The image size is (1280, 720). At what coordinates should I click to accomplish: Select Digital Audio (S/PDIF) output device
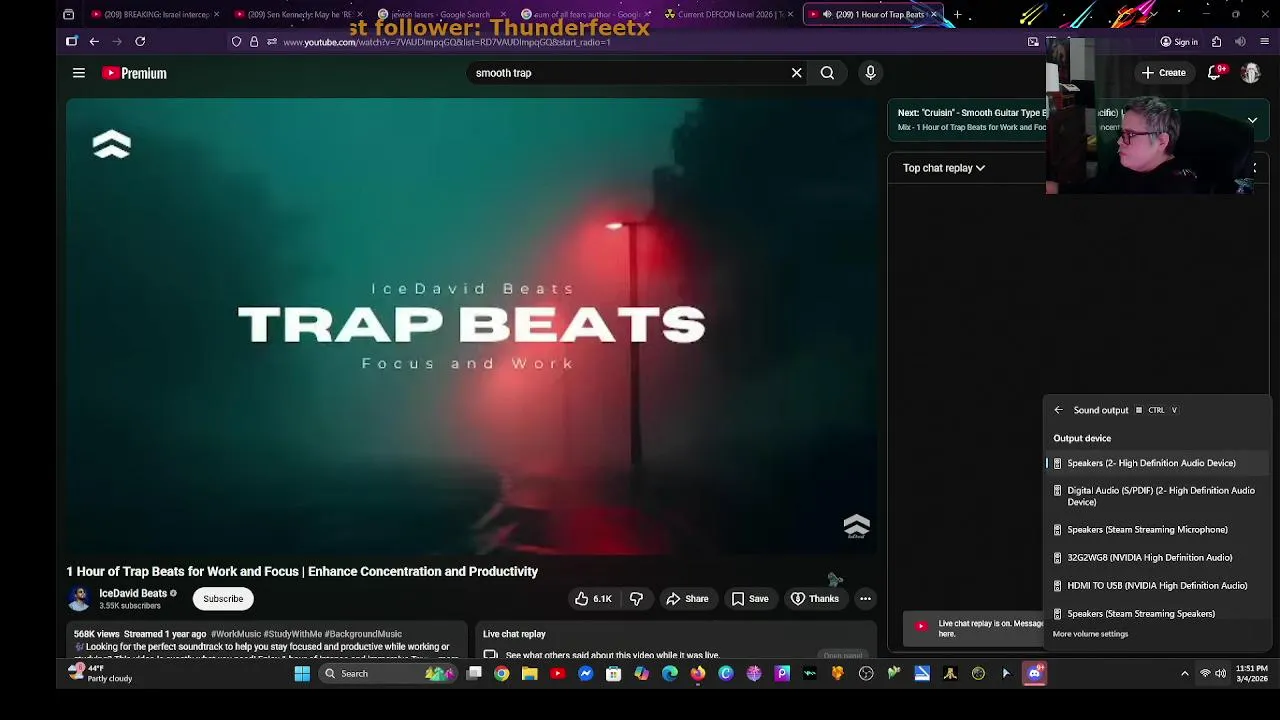pyautogui.click(x=1158, y=496)
